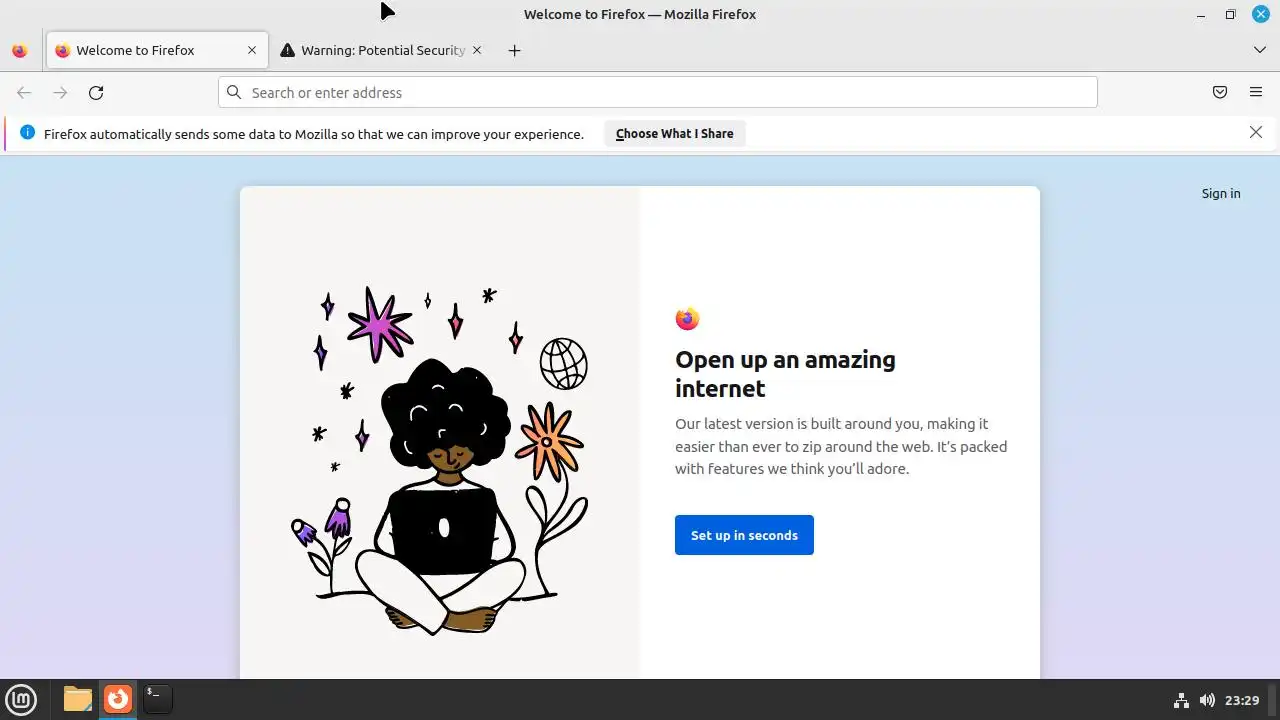Open a new tab with plus icon
This screenshot has width=1280, height=720.
tap(514, 50)
